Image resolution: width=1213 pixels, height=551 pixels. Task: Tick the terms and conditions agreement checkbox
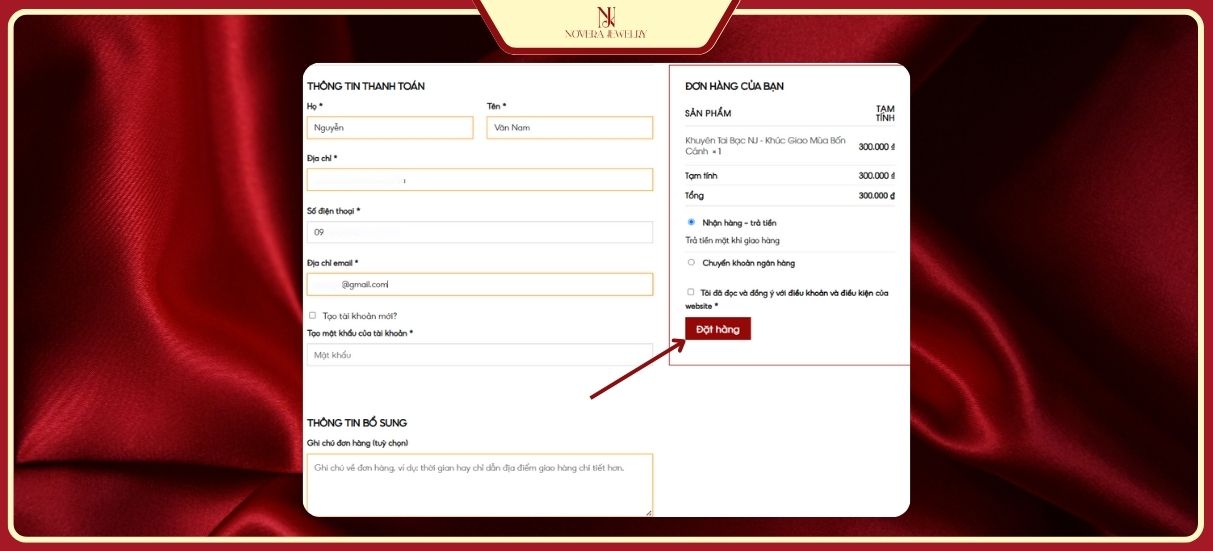690,292
